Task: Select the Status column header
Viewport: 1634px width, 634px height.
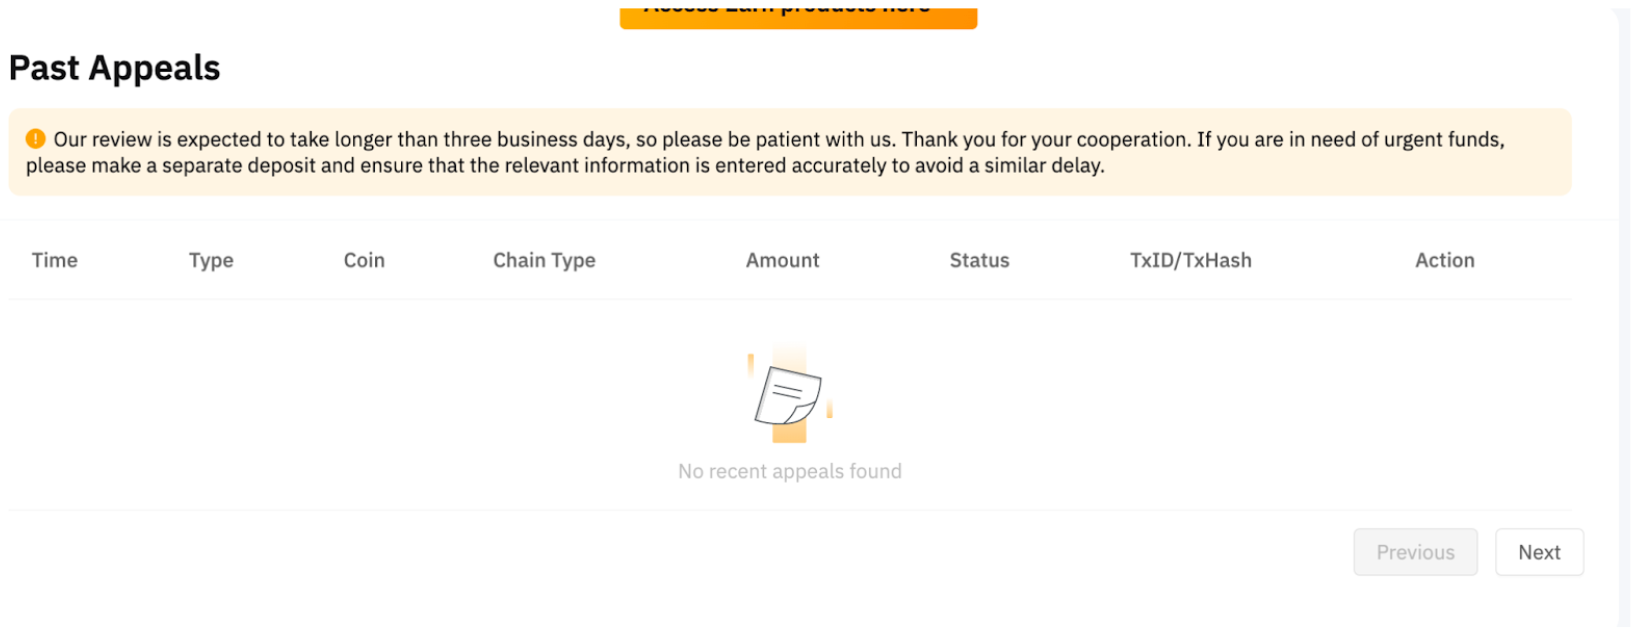Action: click(979, 260)
